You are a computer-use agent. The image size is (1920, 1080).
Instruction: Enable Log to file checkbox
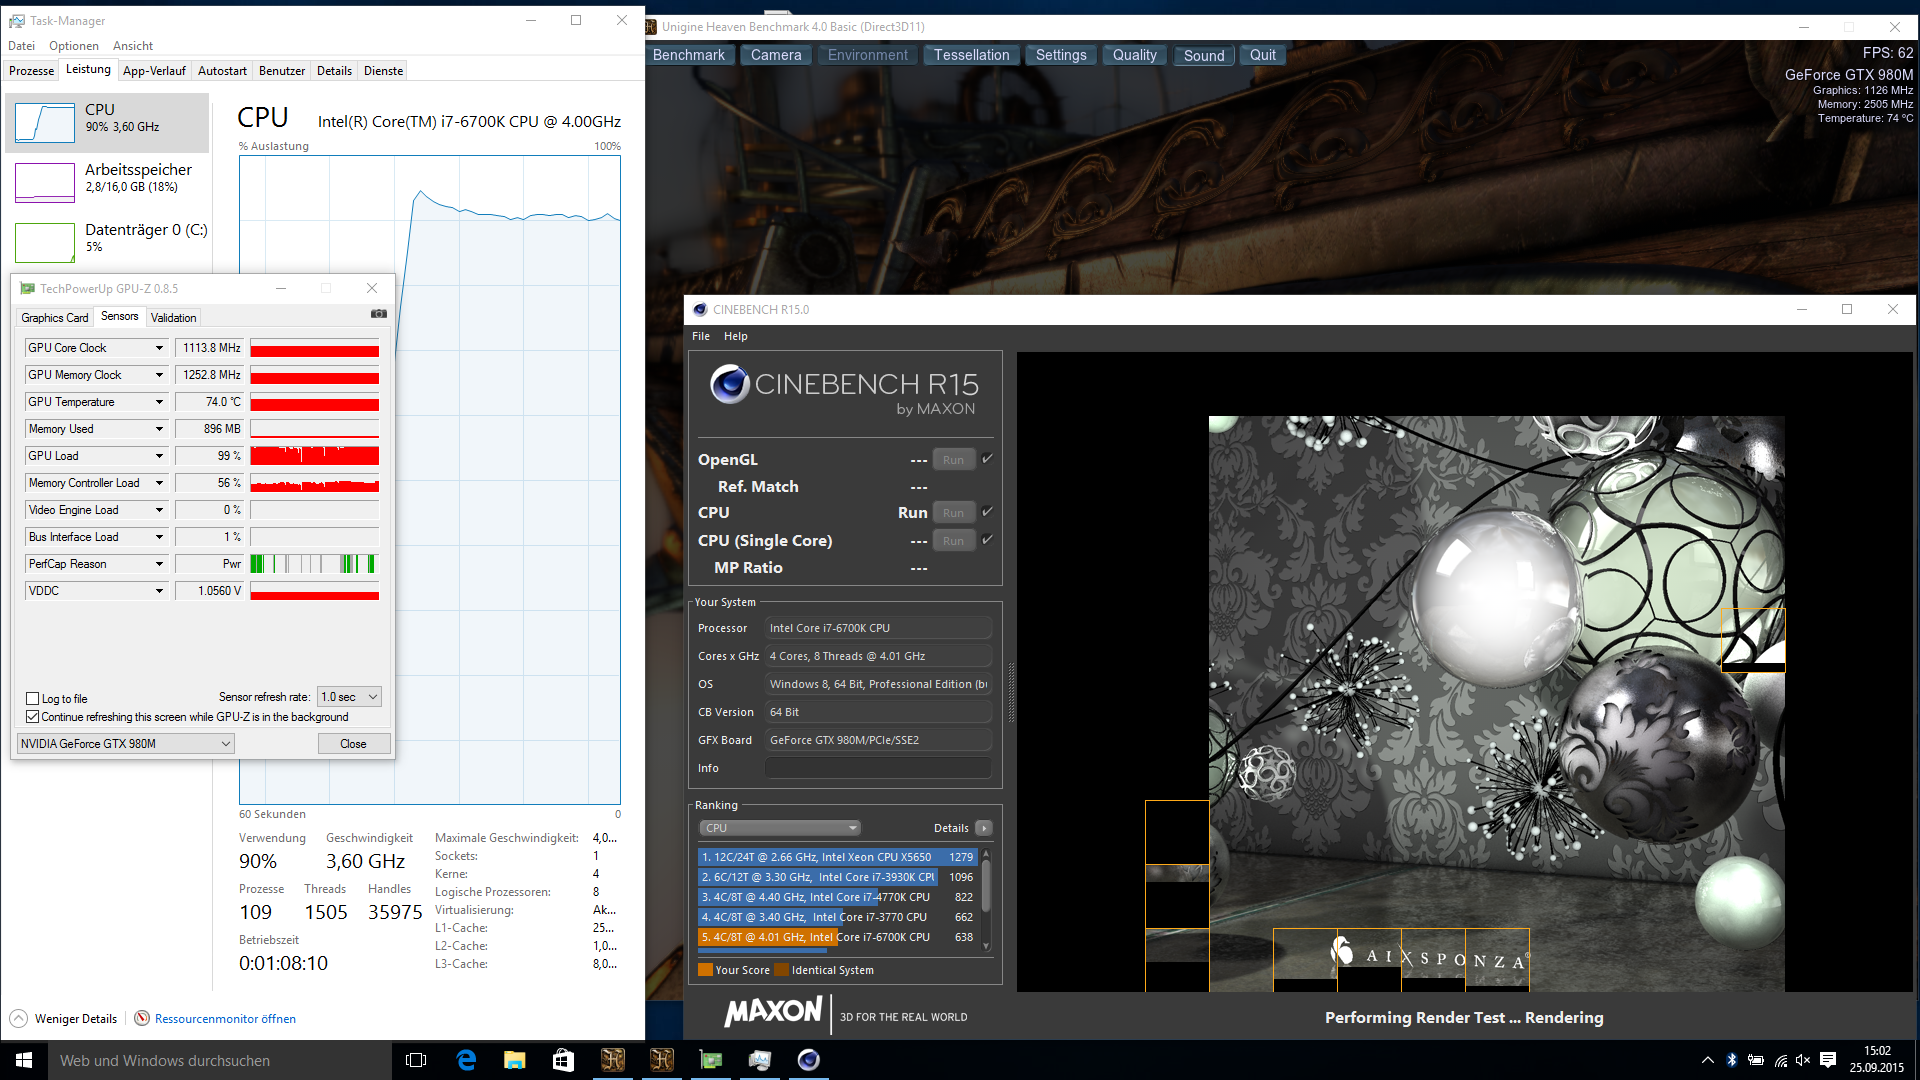click(32, 699)
